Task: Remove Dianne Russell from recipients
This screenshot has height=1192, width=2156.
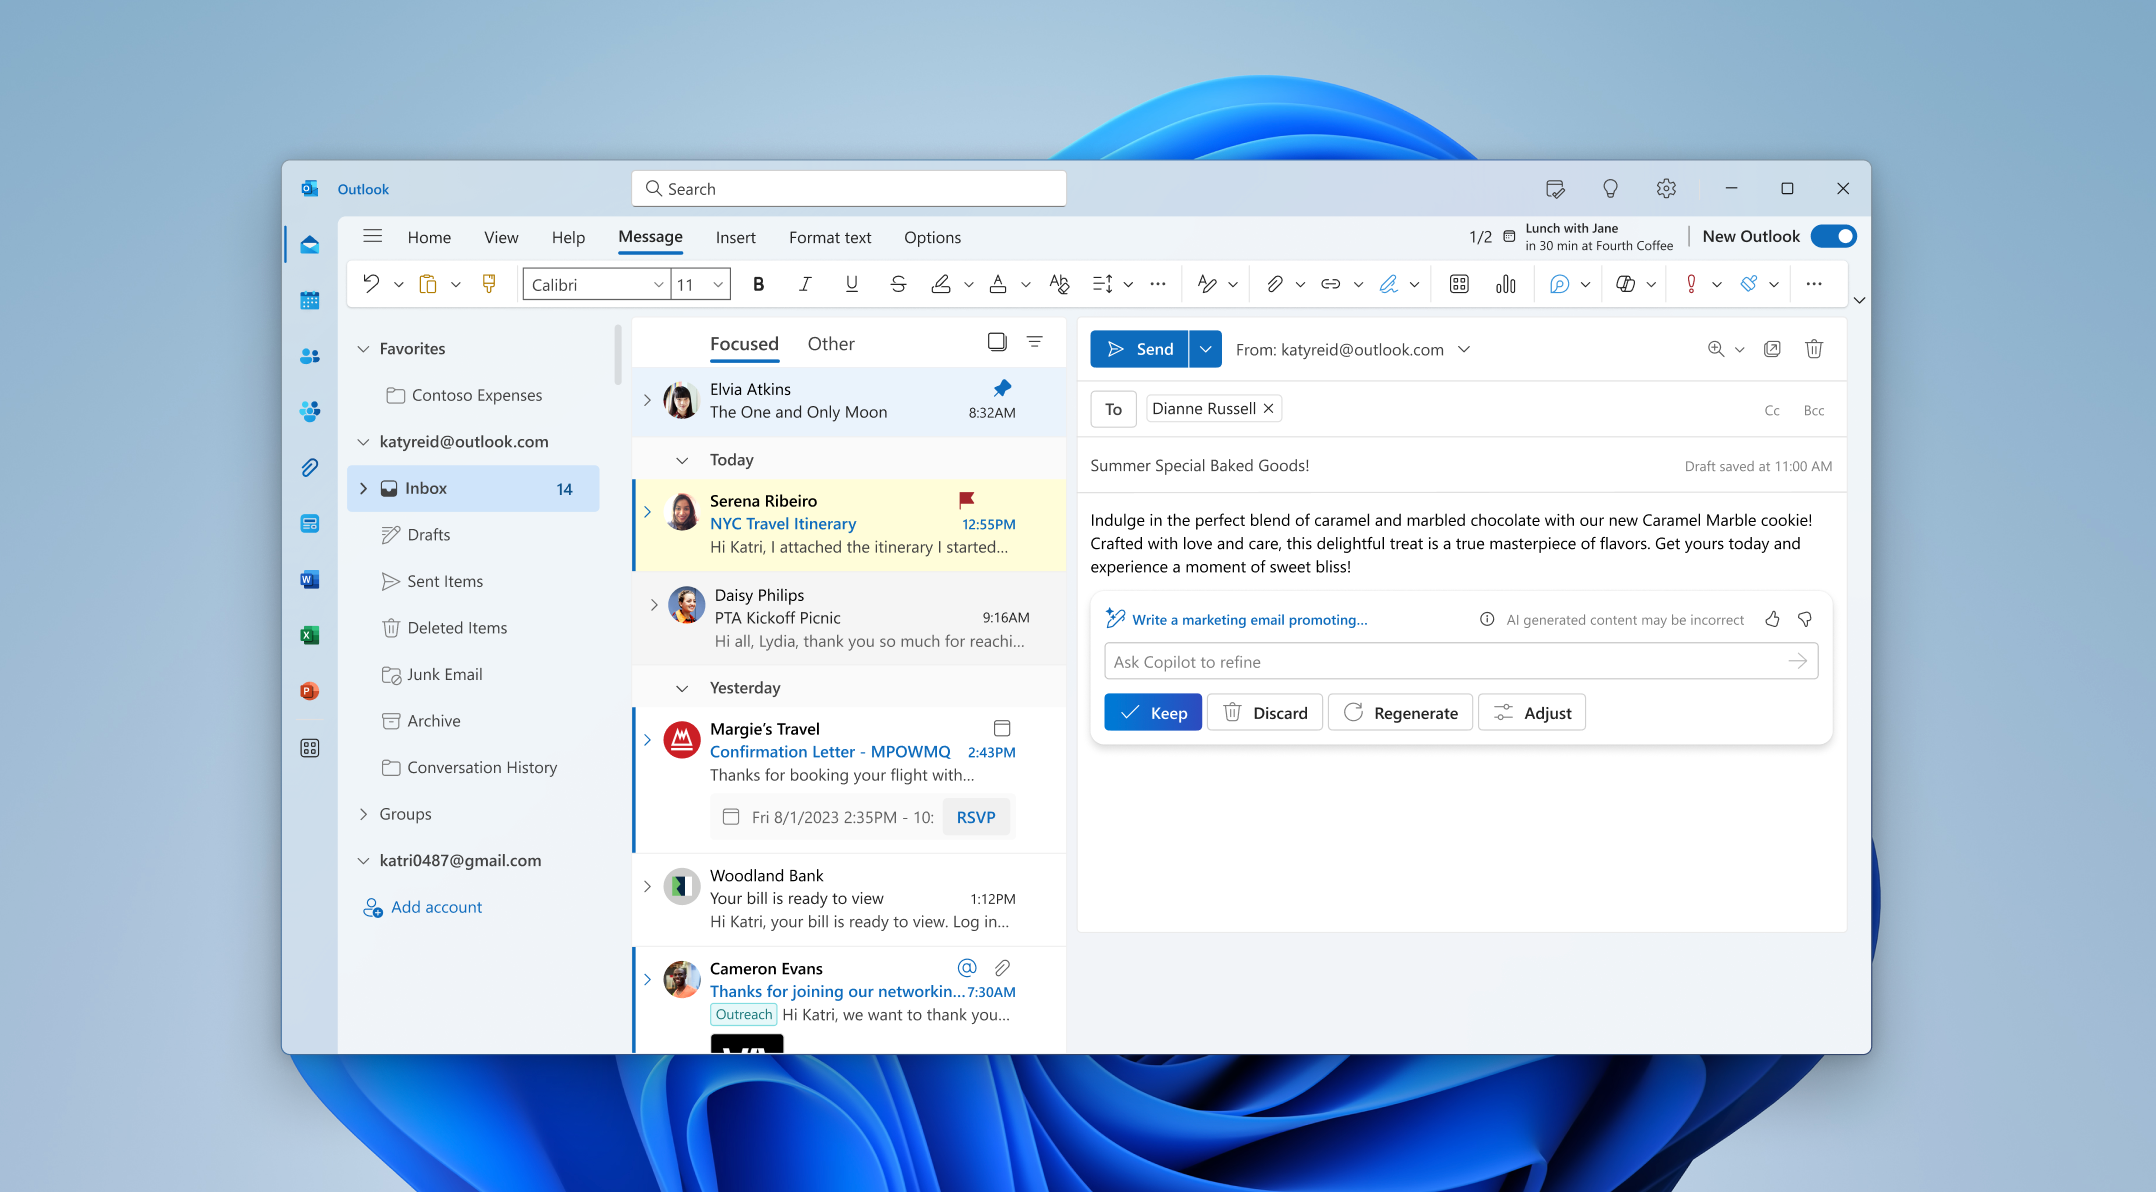Action: click(x=1268, y=408)
